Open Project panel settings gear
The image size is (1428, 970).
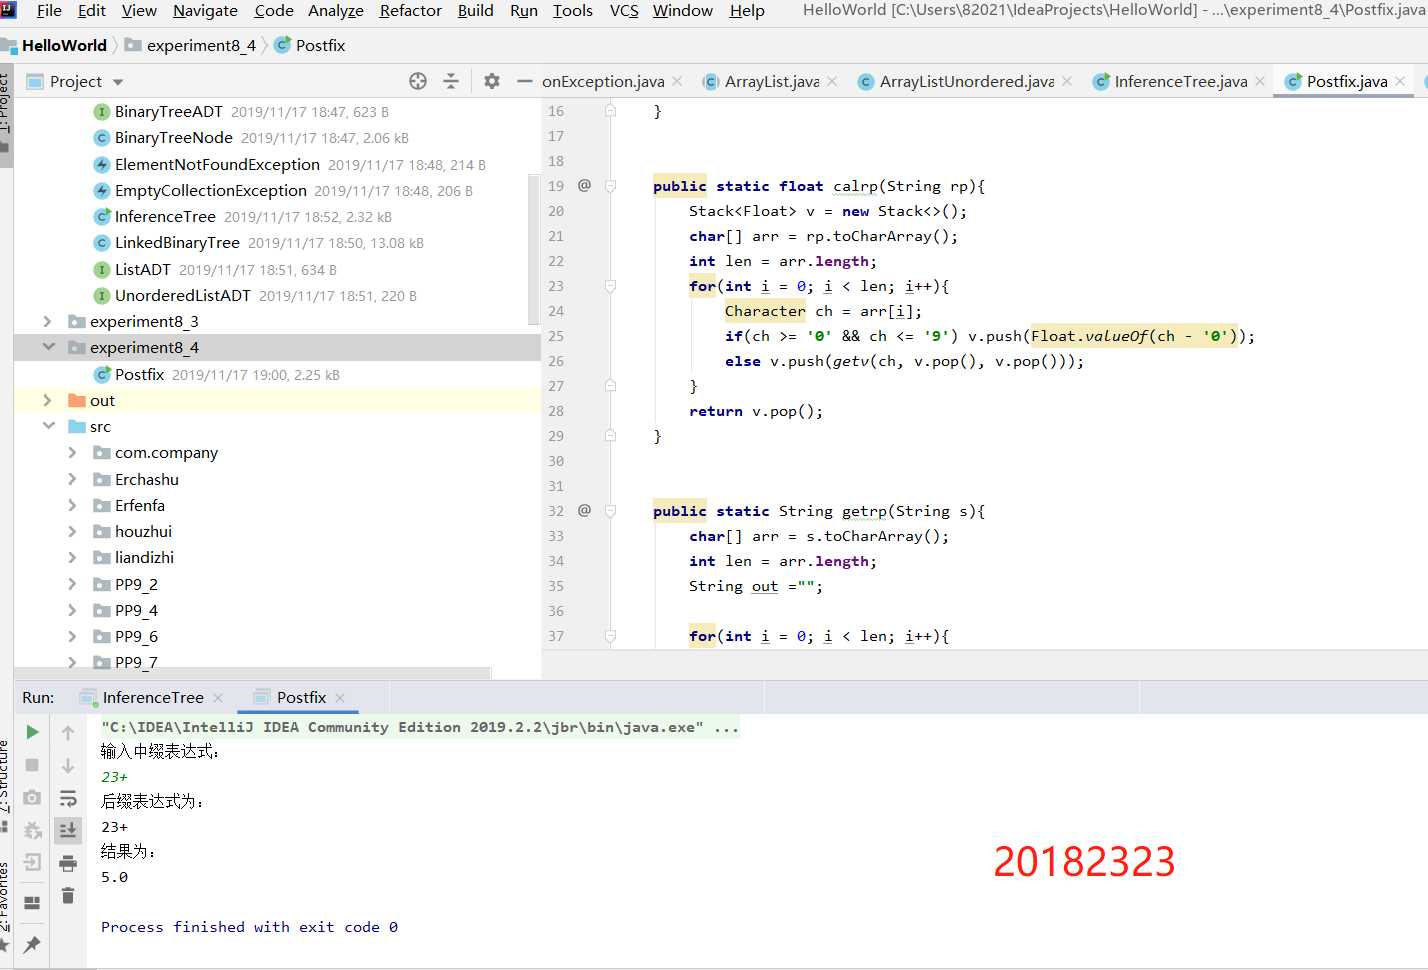(491, 81)
